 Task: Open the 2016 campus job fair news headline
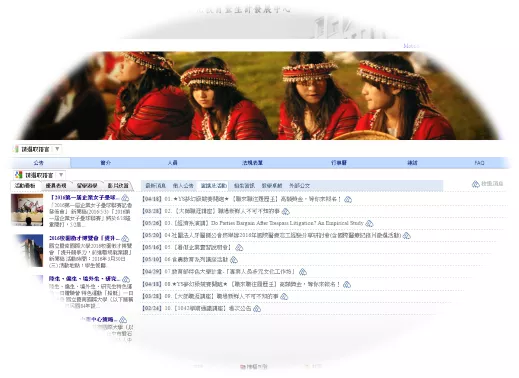[x=84, y=238]
